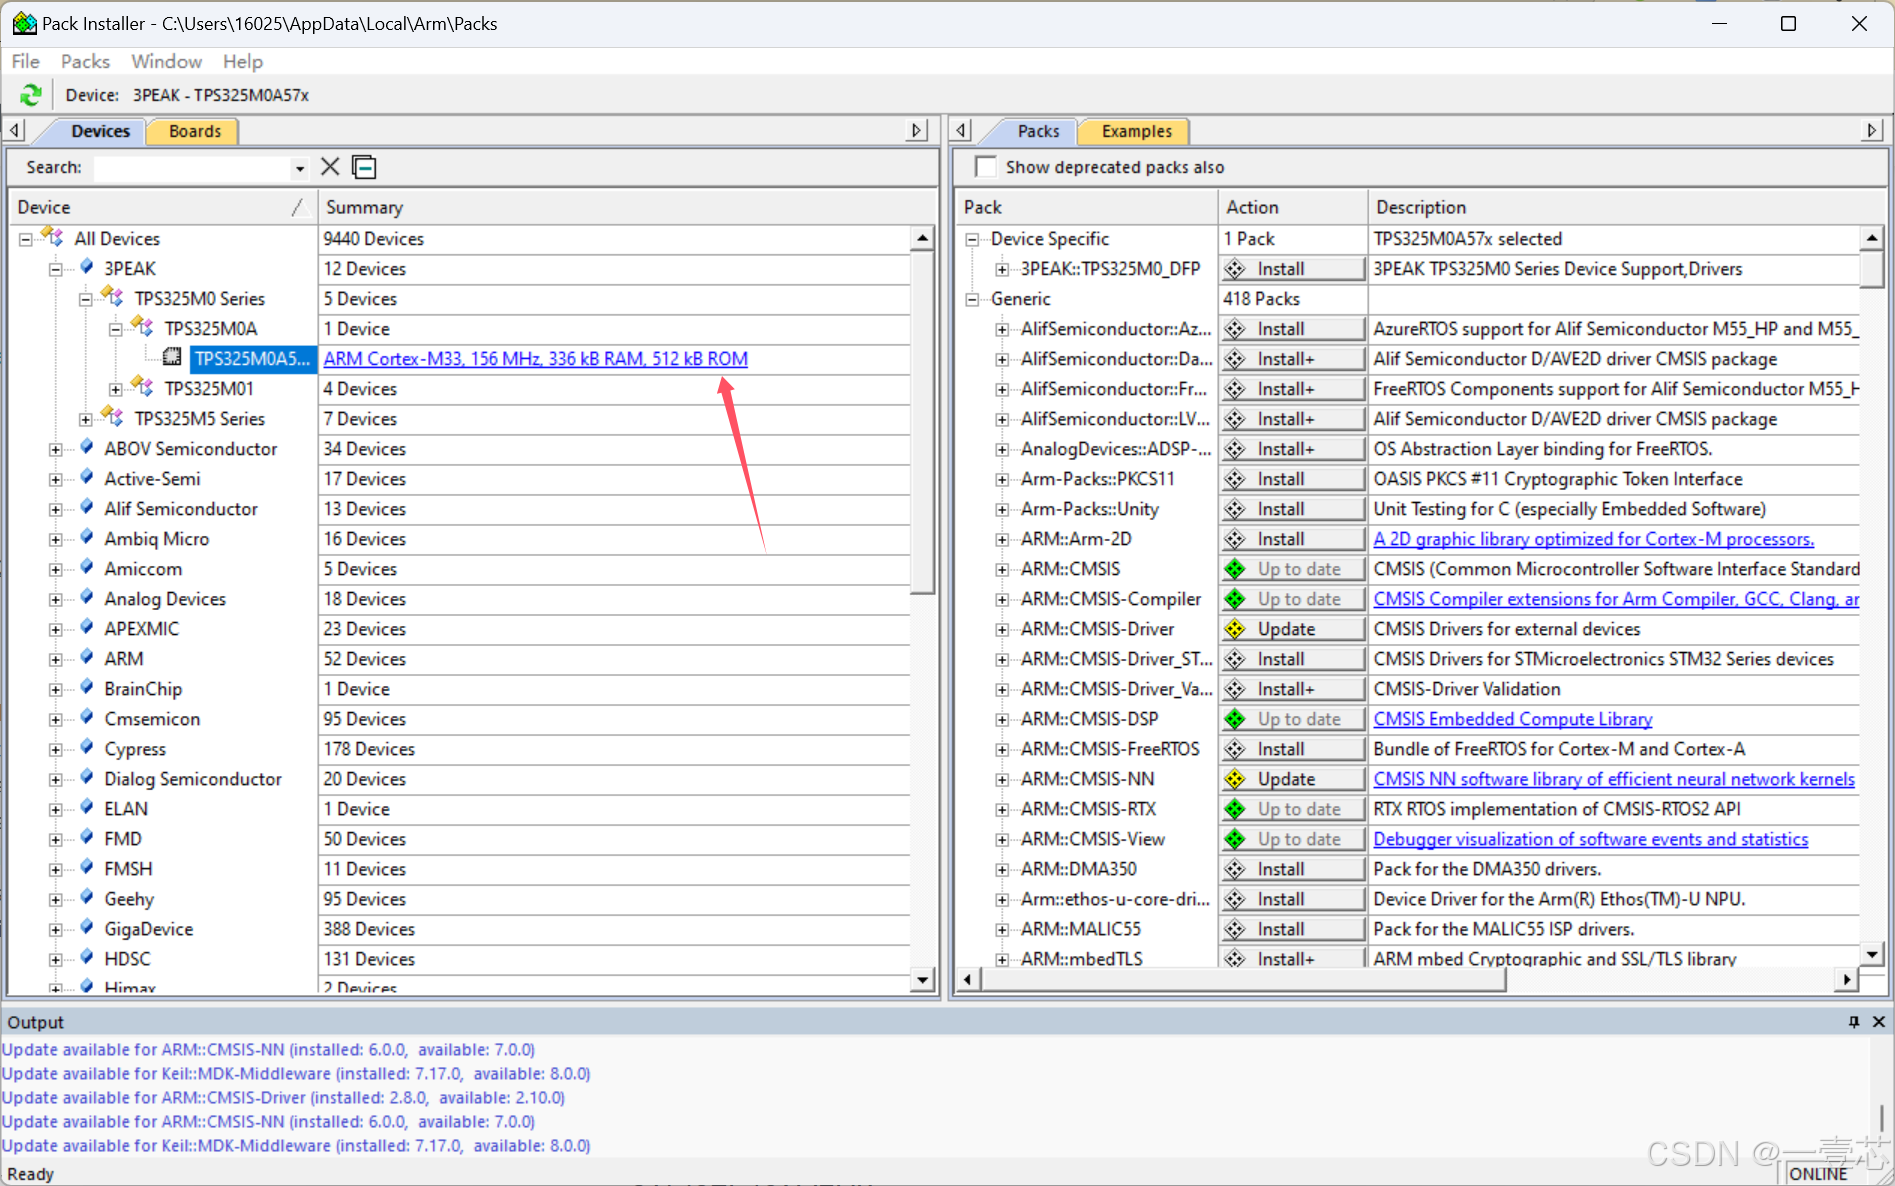Click the collapse-all icon beside search
Screen dimensions: 1895x1186
click(364, 167)
